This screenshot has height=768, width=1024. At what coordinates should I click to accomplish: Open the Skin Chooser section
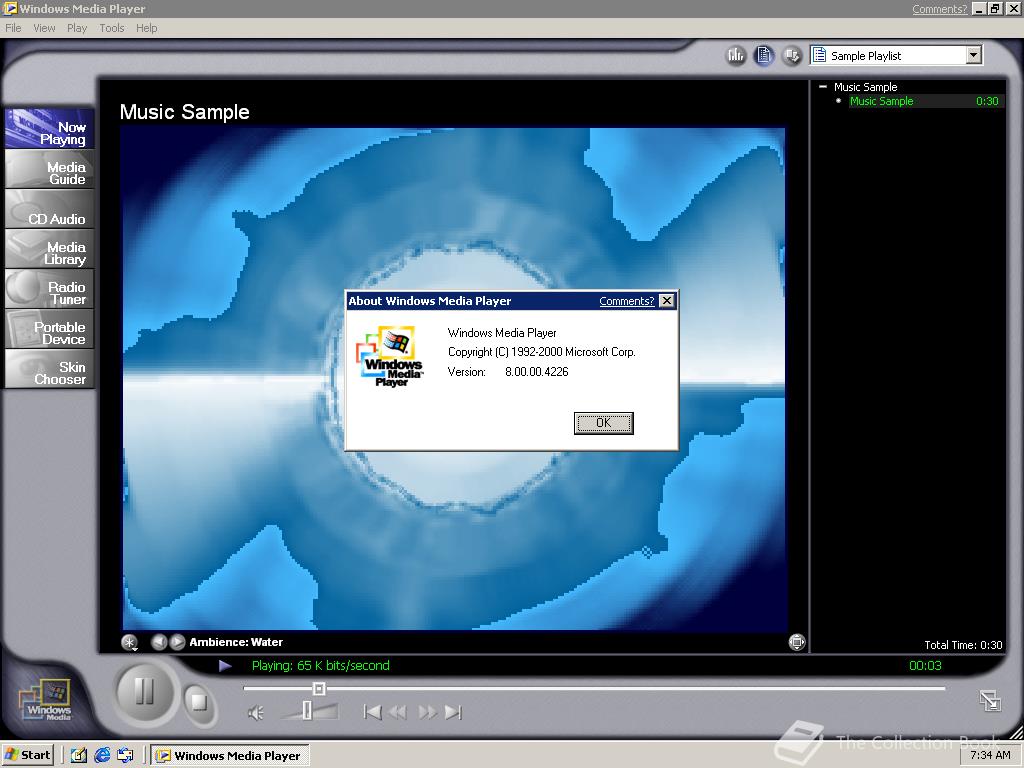pyautogui.click(x=50, y=370)
